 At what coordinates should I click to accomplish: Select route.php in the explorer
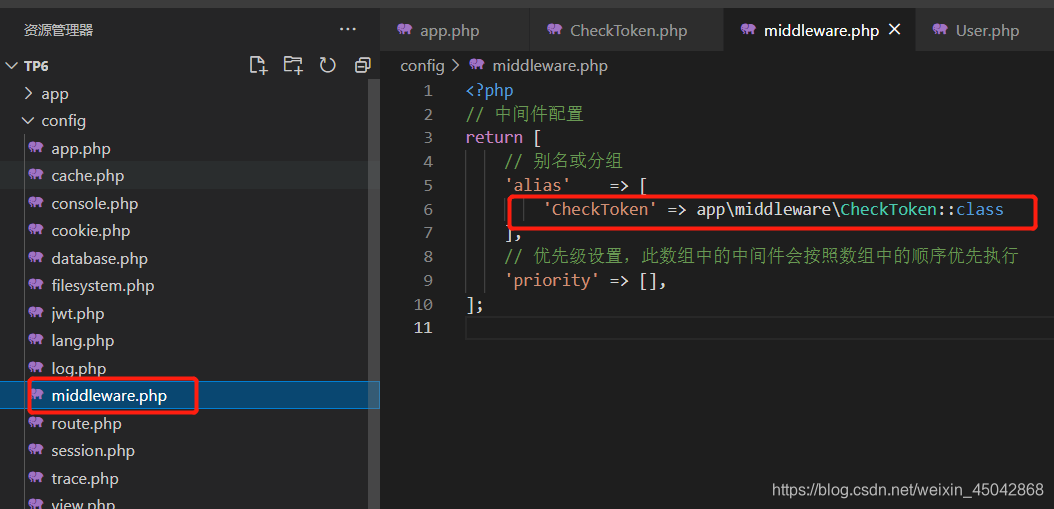(x=86, y=423)
